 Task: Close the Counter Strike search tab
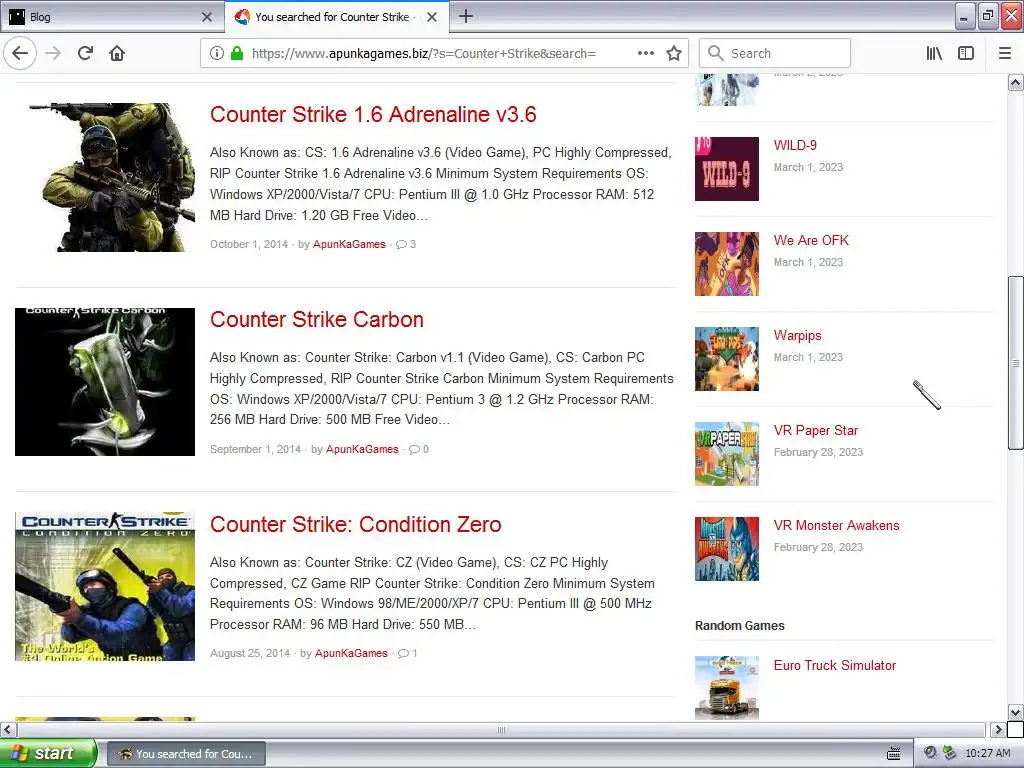[x=432, y=17]
